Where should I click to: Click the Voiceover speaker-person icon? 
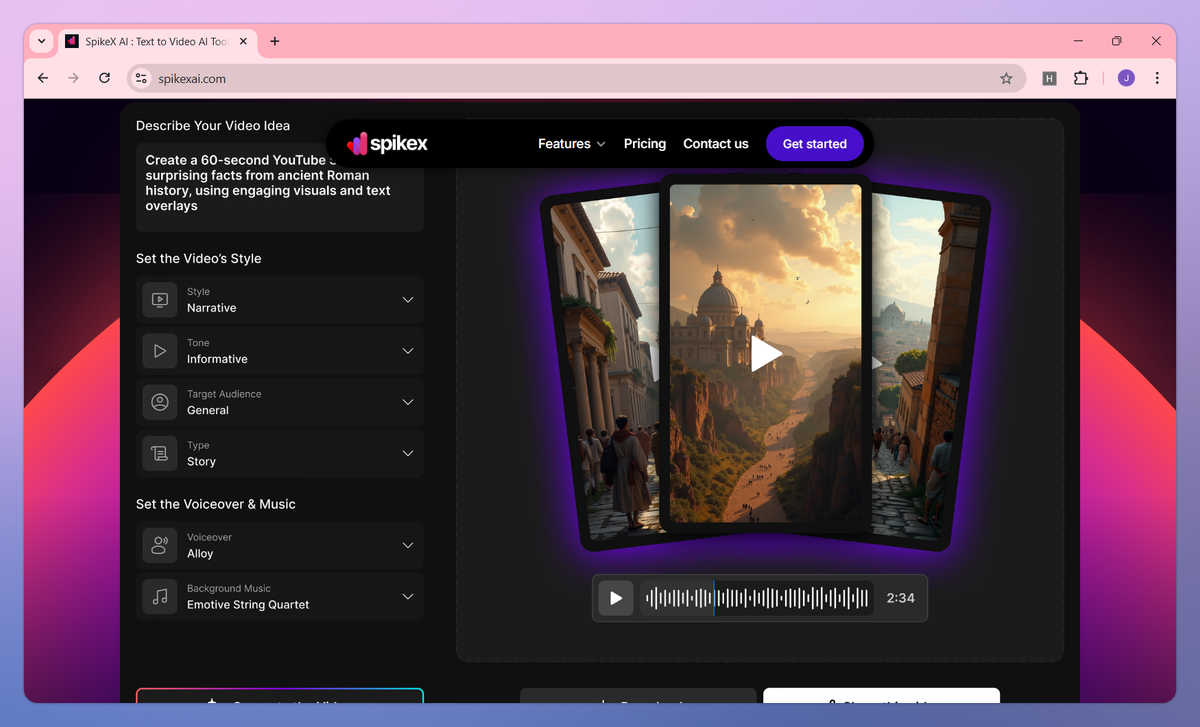[160, 545]
